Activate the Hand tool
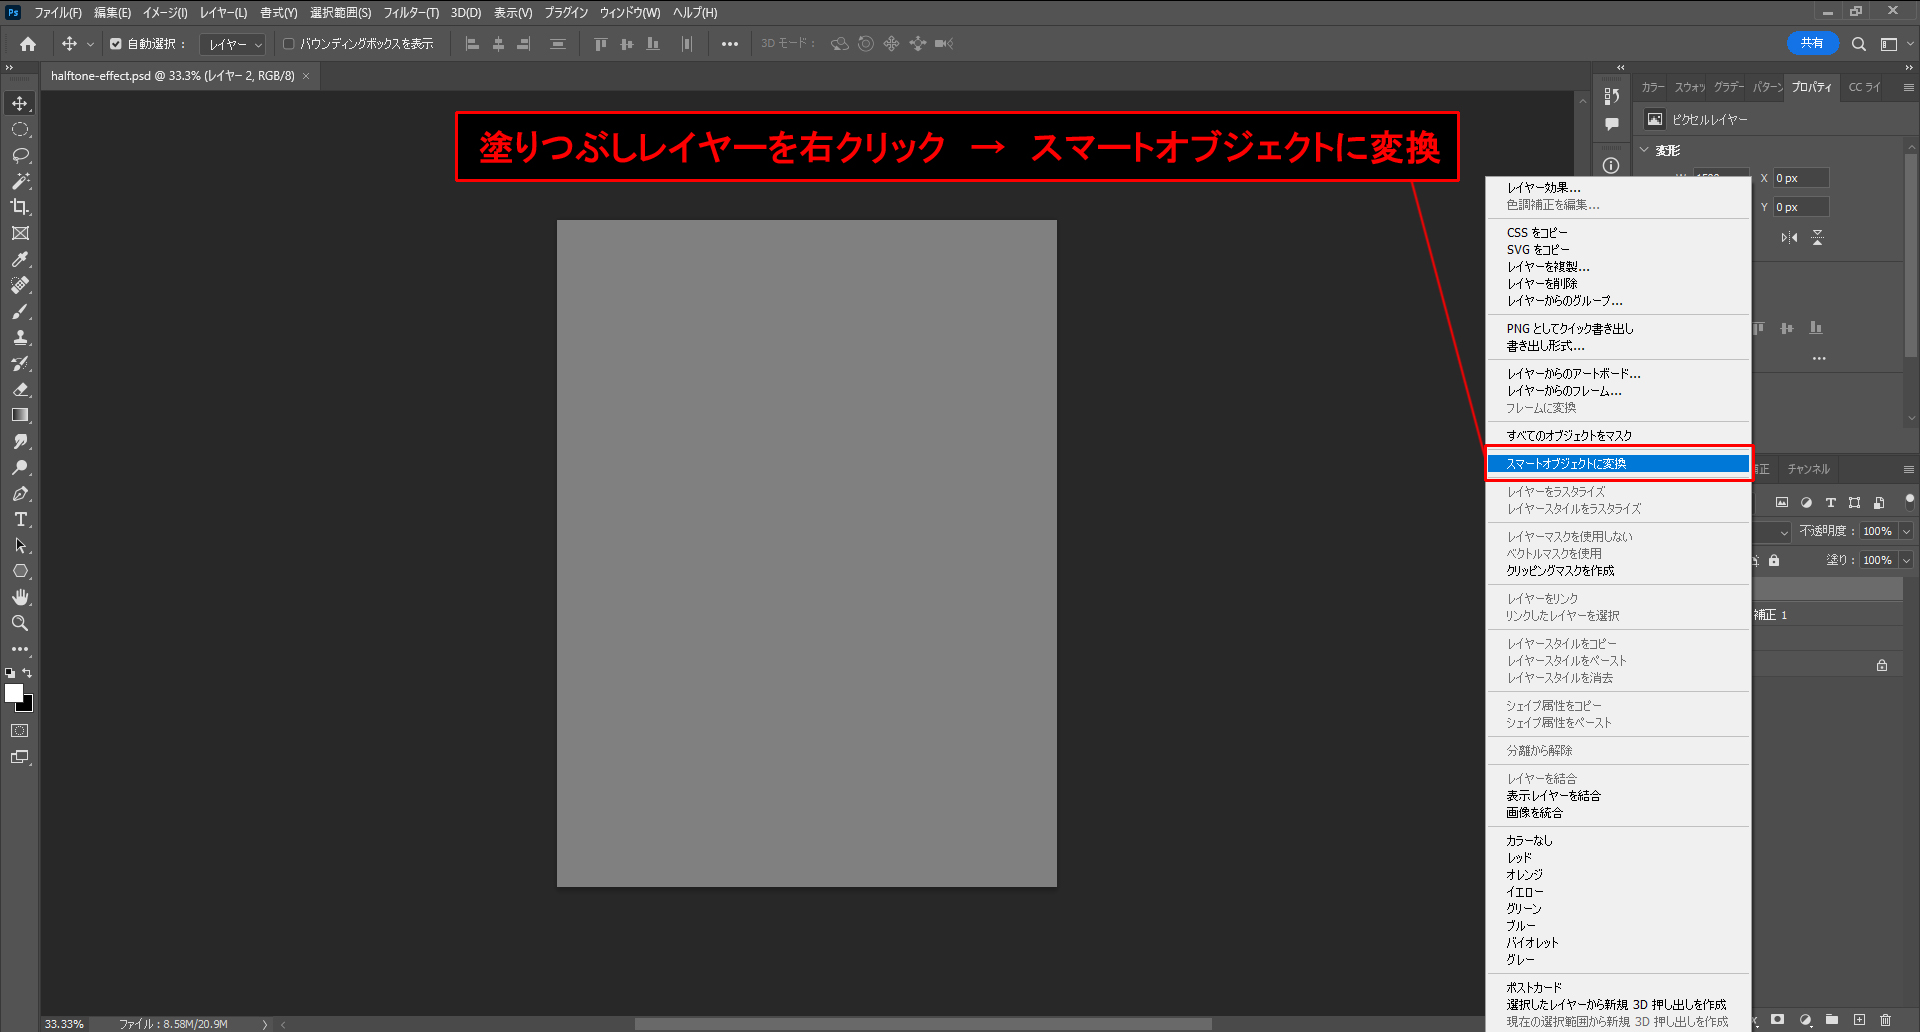This screenshot has height=1032, width=1920. coord(20,597)
